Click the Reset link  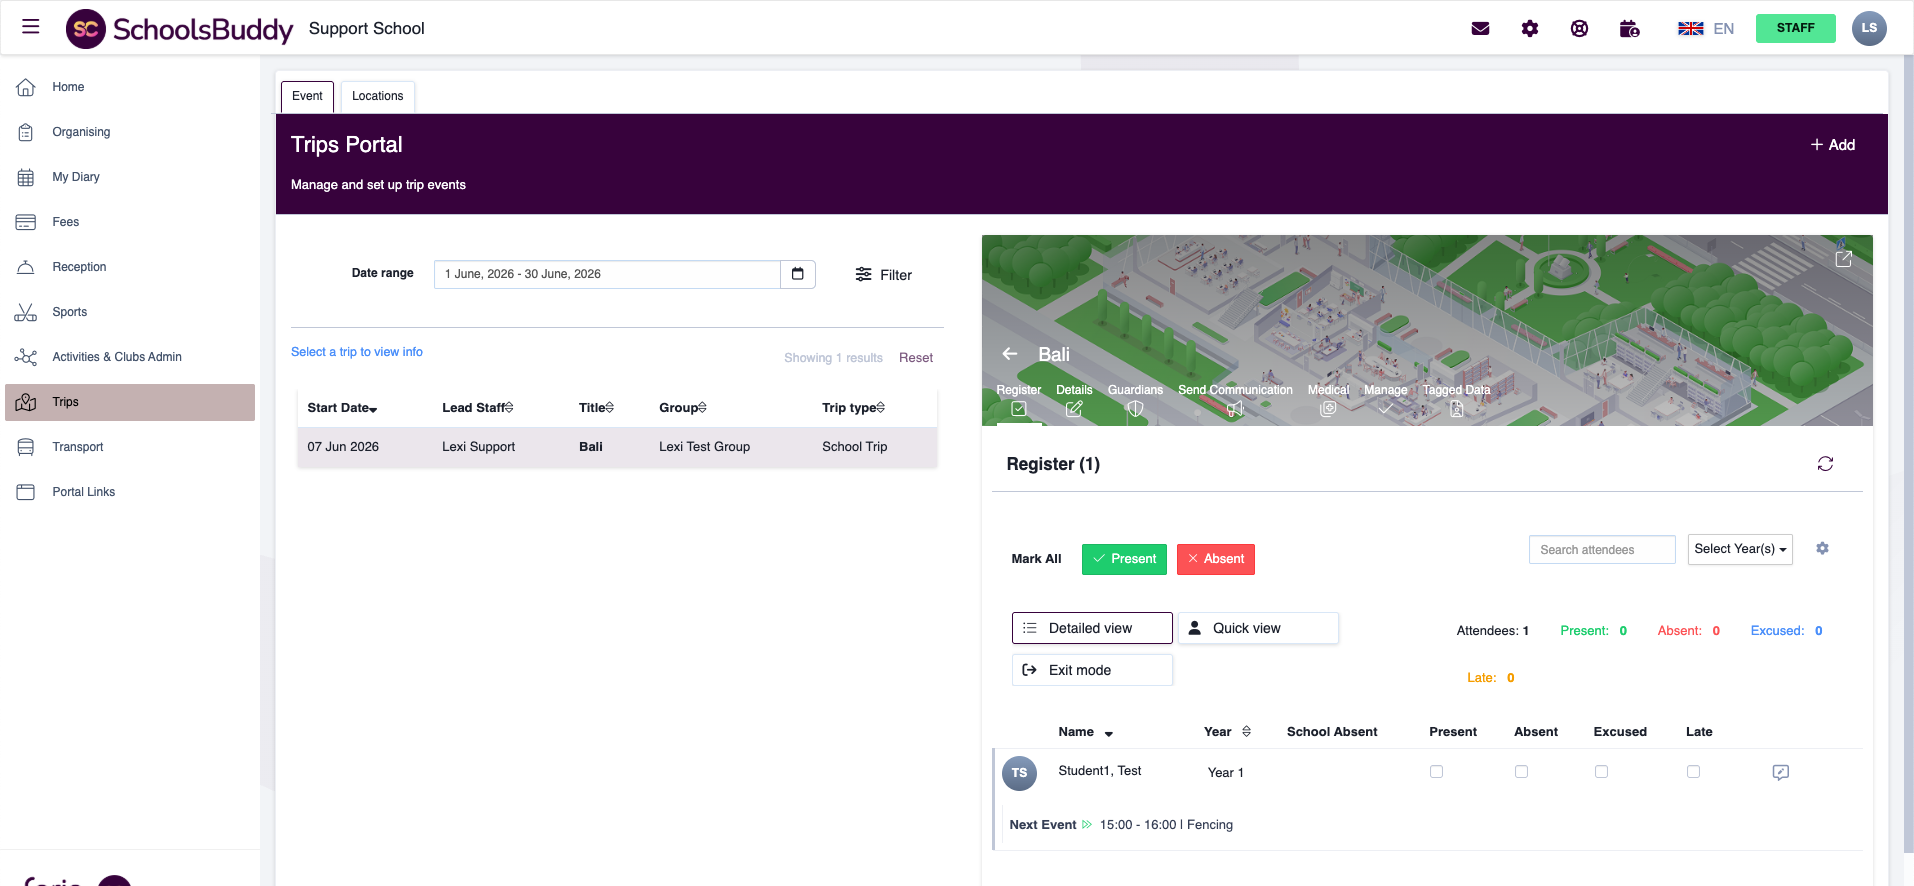915,358
